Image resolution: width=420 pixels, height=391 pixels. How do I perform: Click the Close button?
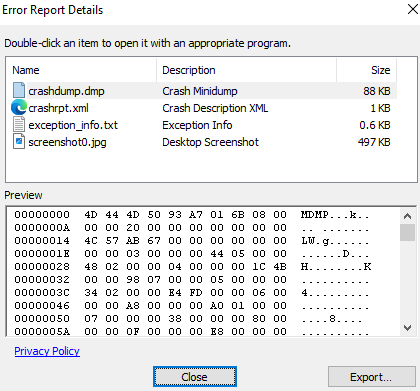point(195,377)
